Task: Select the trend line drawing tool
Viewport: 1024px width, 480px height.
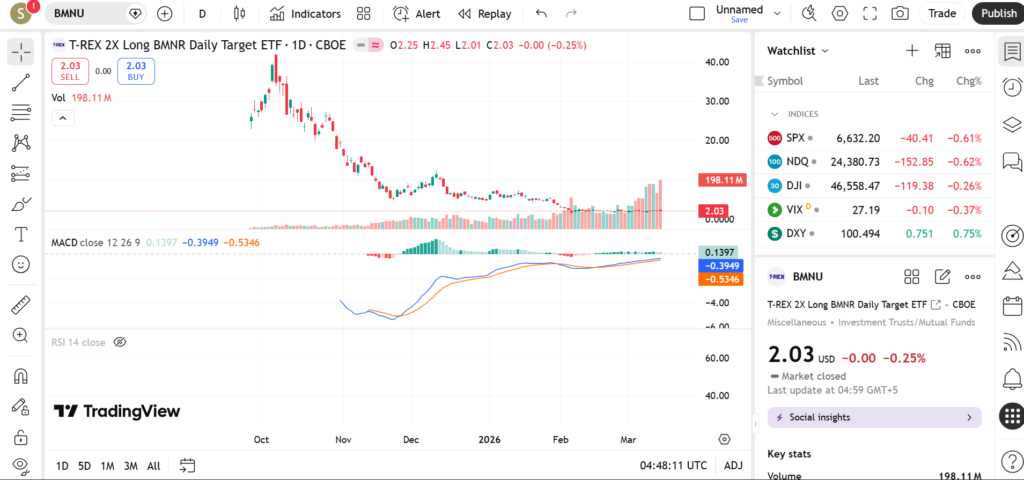Action: click(x=20, y=83)
